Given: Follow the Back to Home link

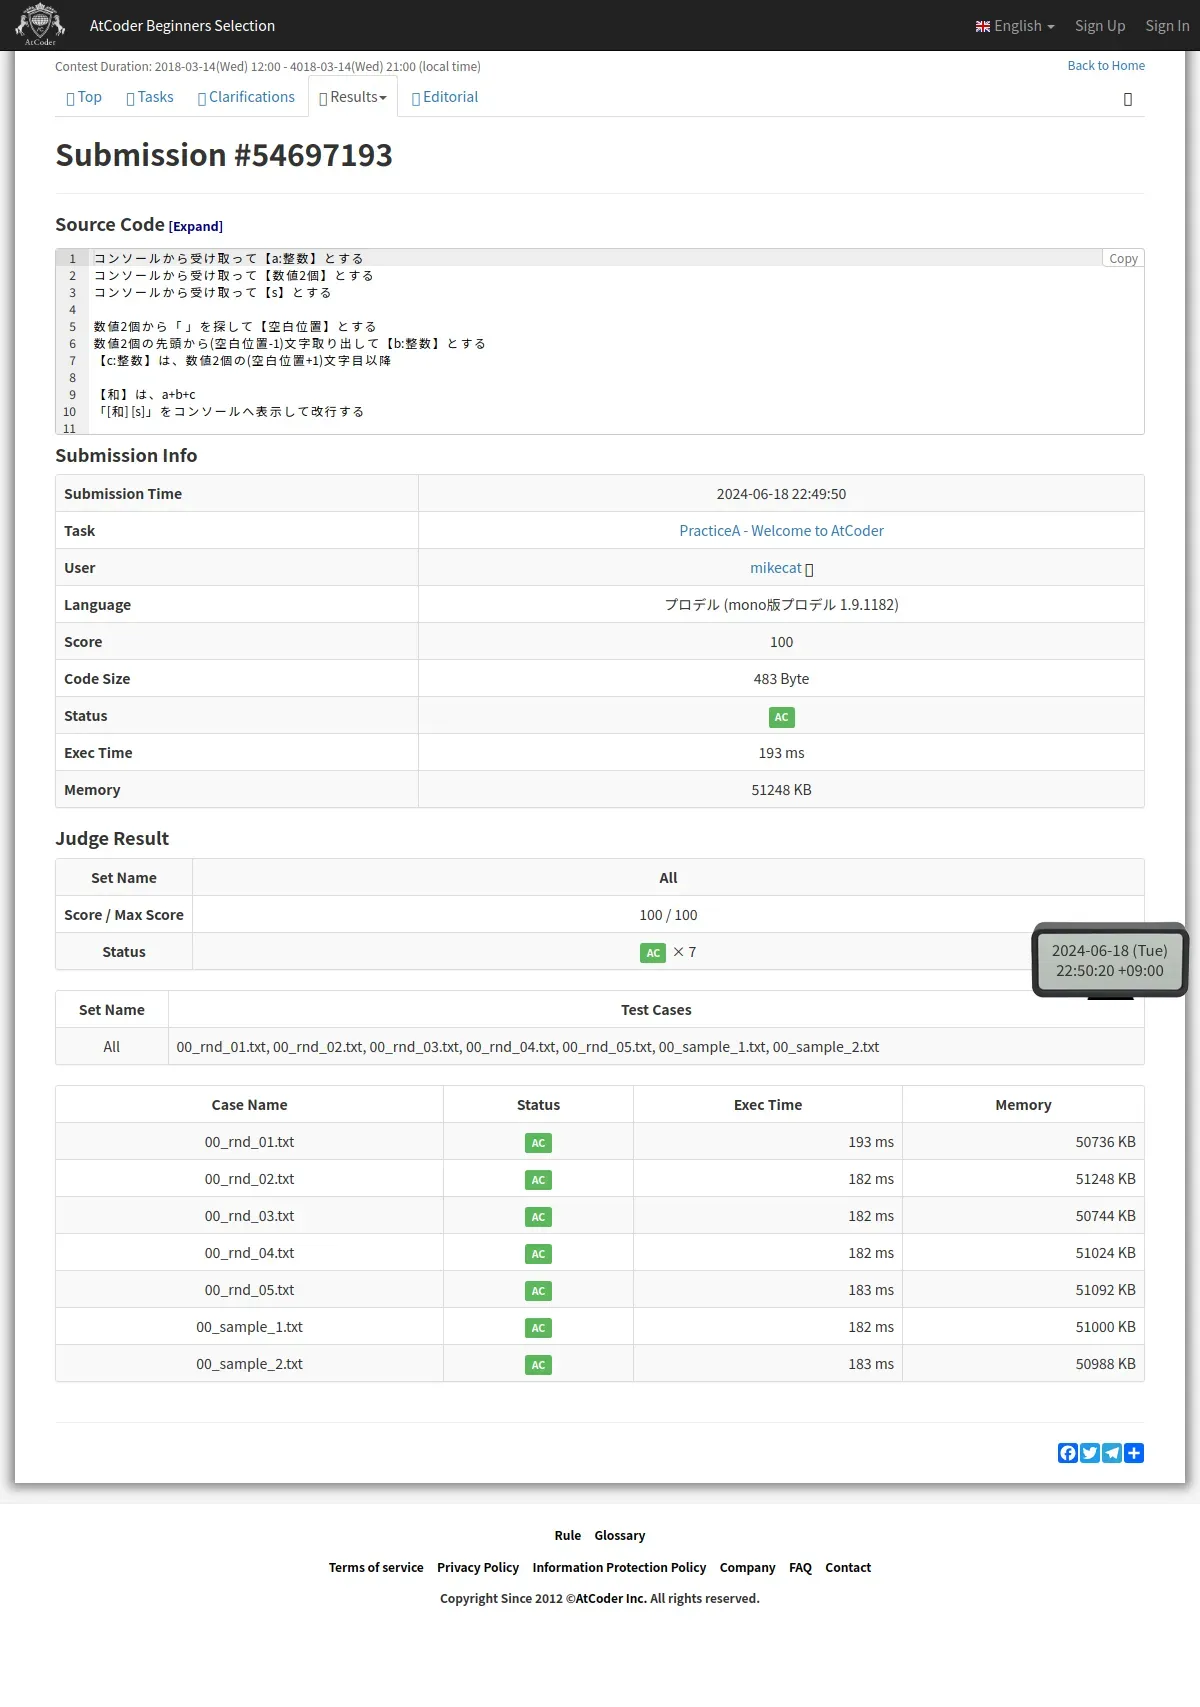Looking at the screenshot, I should pyautogui.click(x=1106, y=66).
